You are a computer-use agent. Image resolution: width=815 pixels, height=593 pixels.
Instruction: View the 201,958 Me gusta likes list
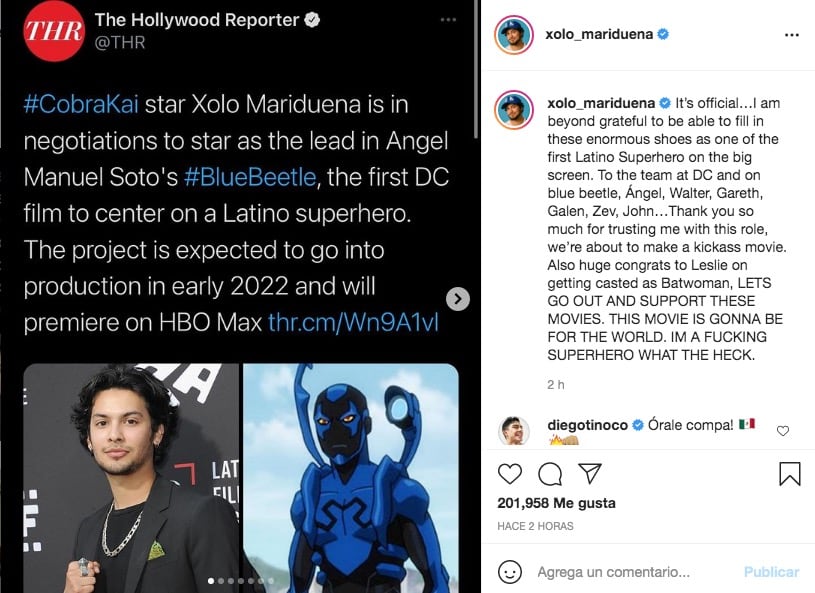pyautogui.click(x=556, y=503)
